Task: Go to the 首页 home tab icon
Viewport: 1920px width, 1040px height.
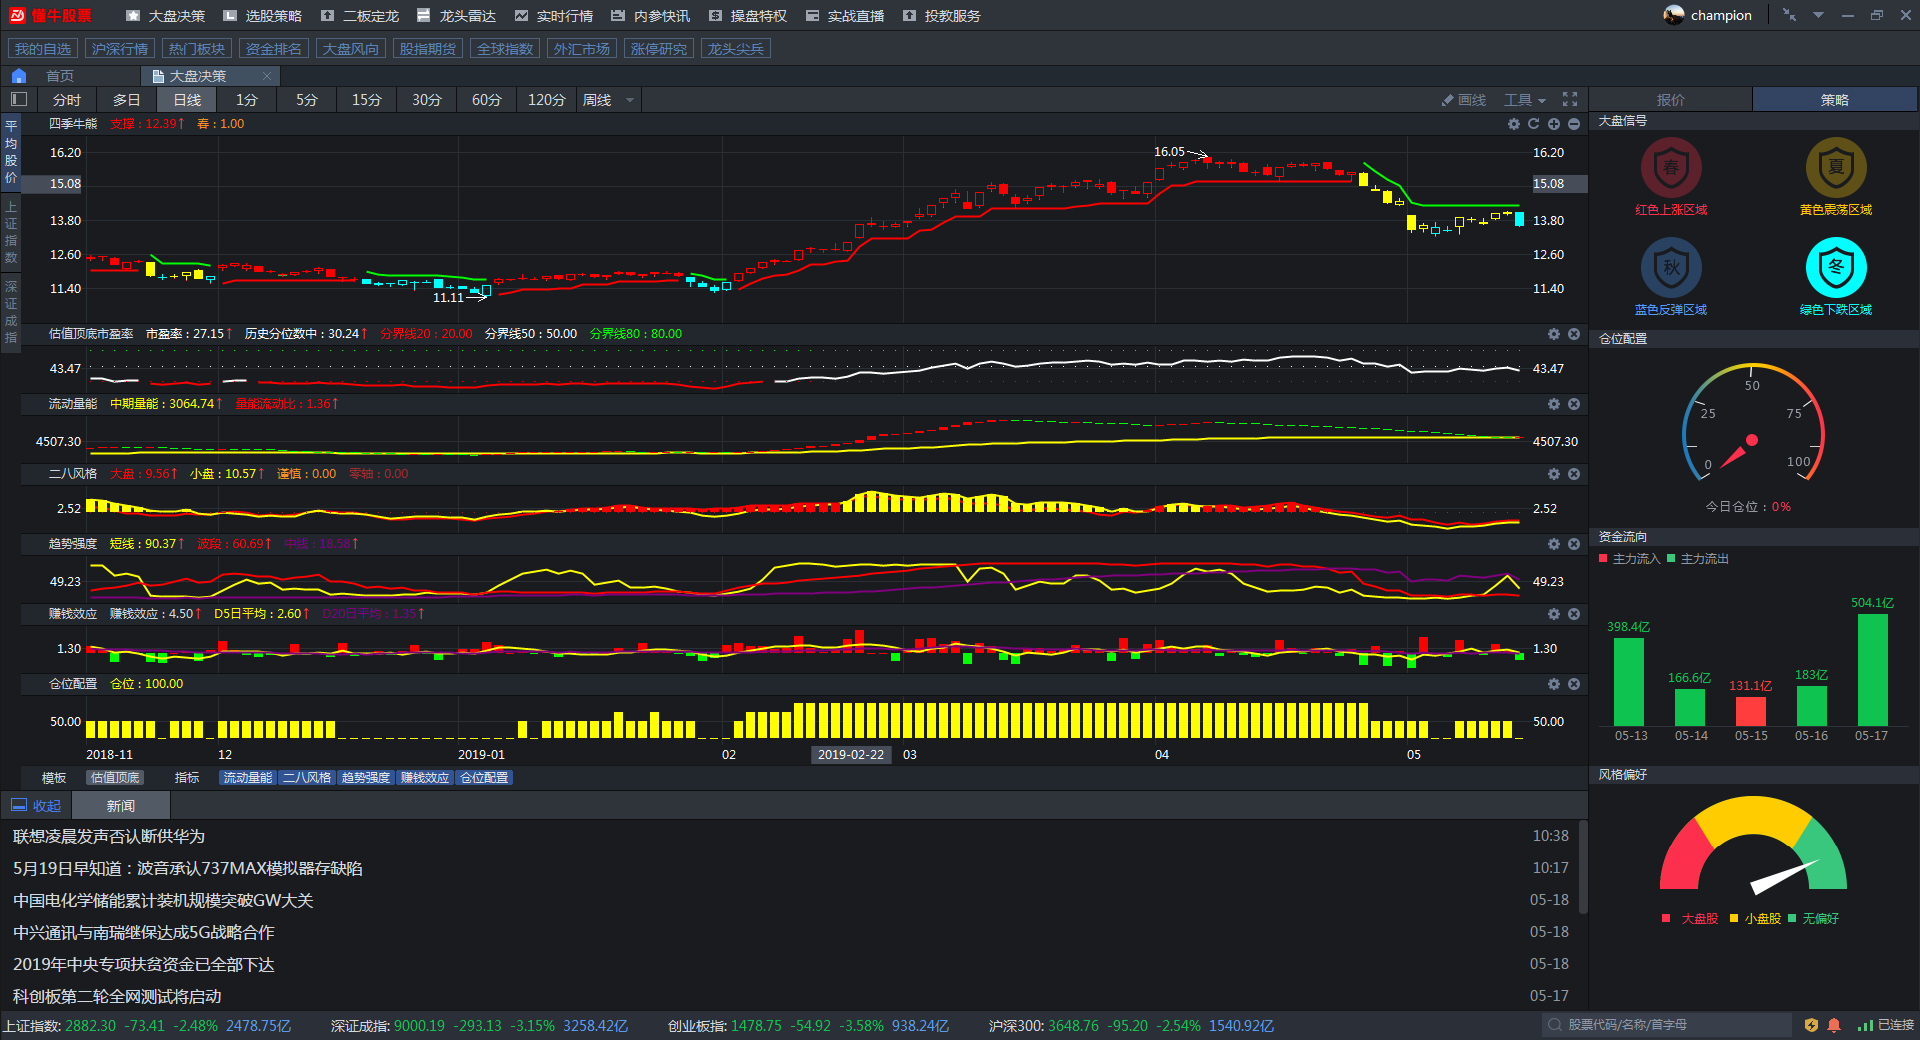Action: (18, 76)
